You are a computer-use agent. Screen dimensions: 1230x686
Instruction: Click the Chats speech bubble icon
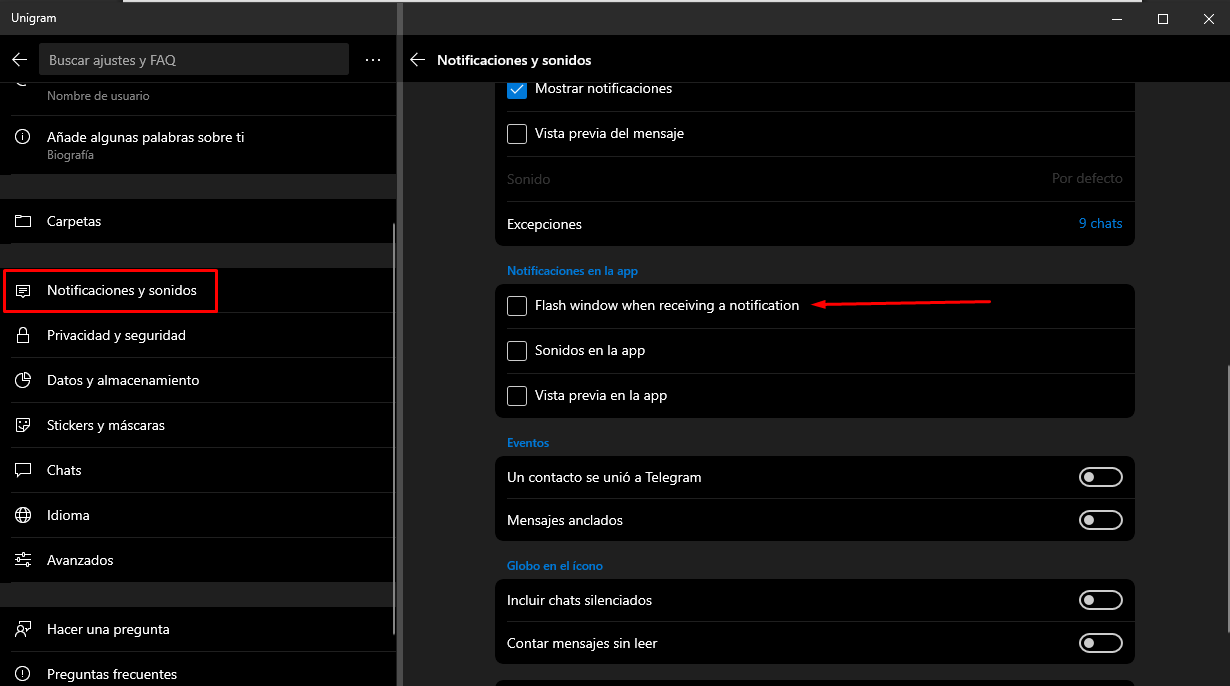[23, 471]
